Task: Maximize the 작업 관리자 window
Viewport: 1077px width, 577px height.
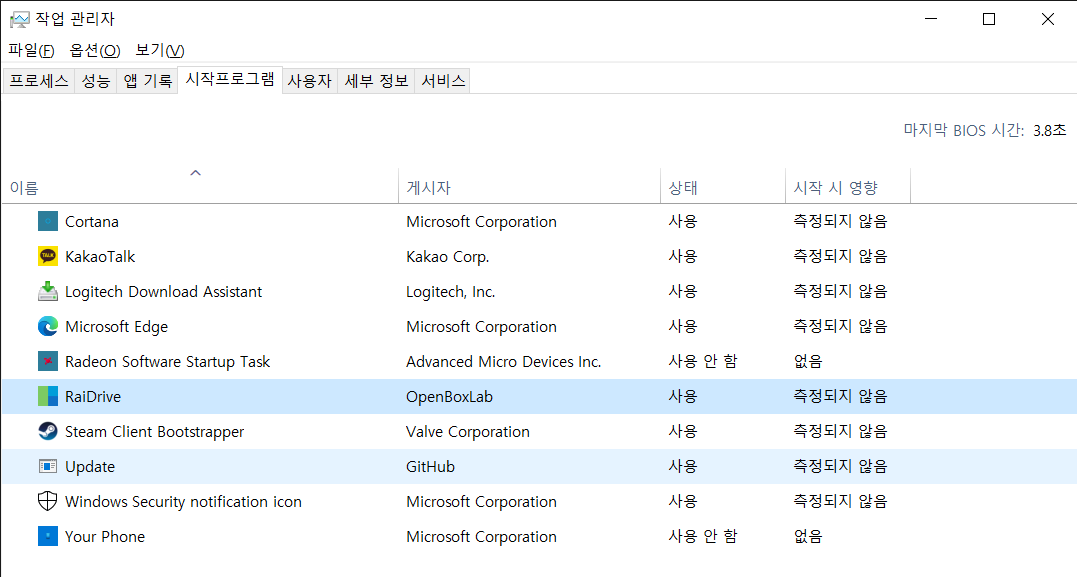Action: click(x=989, y=19)
